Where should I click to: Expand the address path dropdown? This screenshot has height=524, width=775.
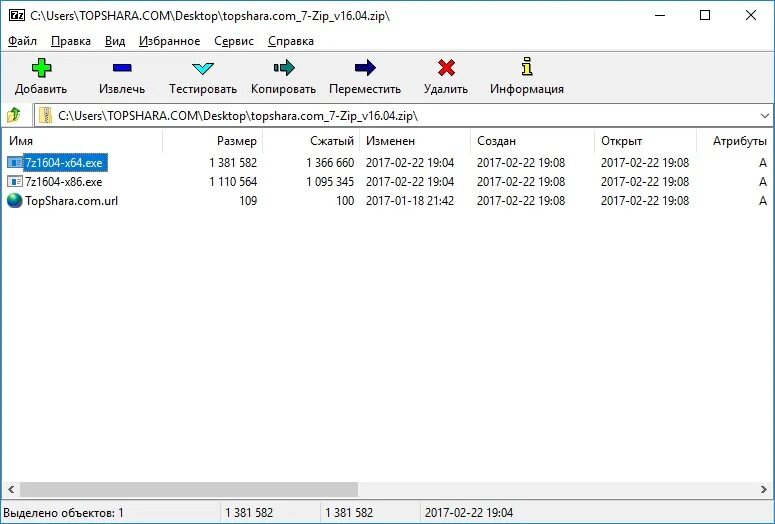click(x=765, y=116)
